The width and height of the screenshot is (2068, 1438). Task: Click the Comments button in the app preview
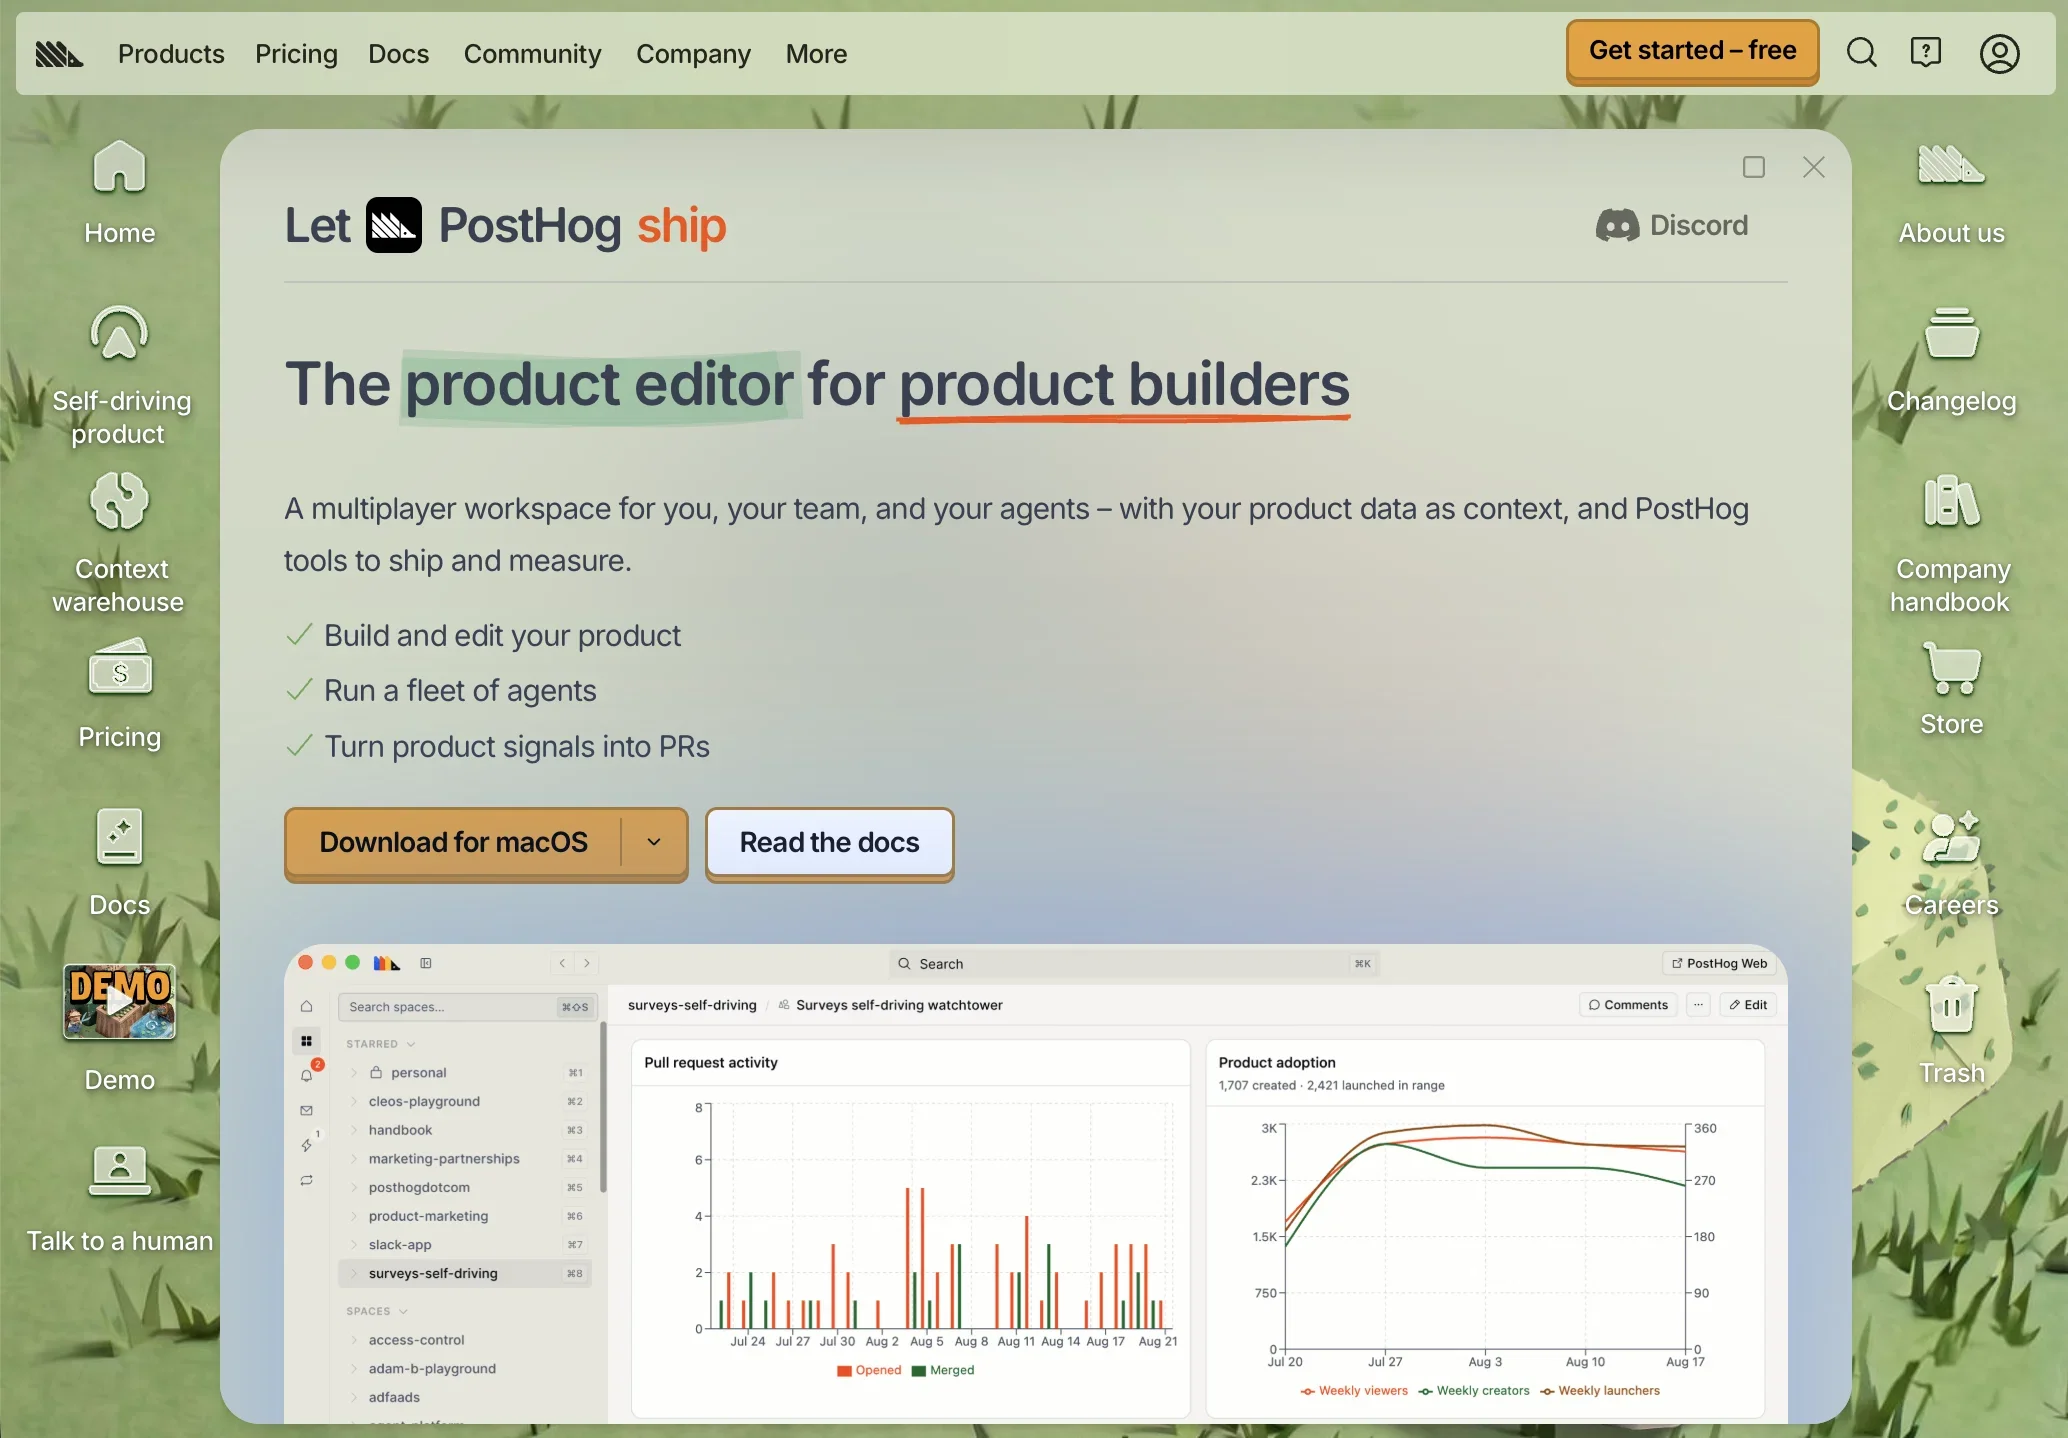click(1628, 1005)
